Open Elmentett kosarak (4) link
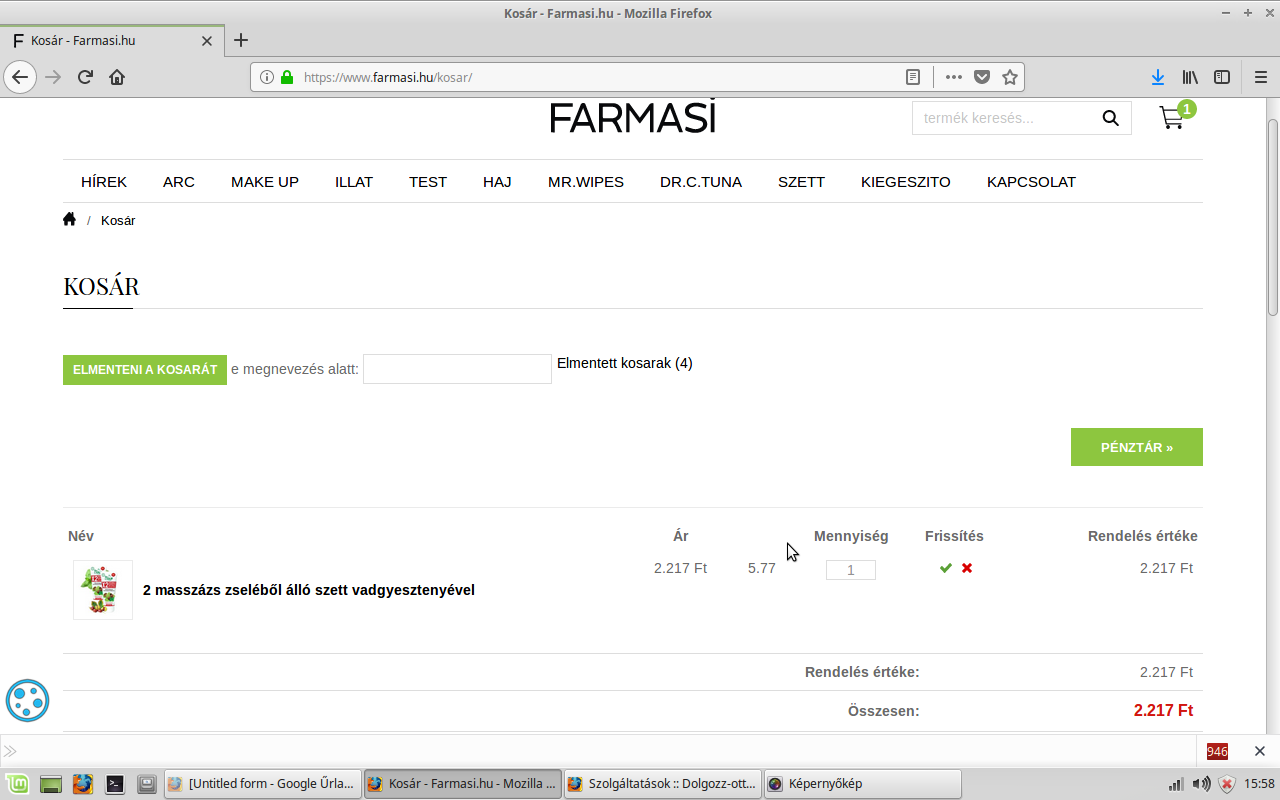Screen dimensions: 1280x800 [x=624, y=363]
